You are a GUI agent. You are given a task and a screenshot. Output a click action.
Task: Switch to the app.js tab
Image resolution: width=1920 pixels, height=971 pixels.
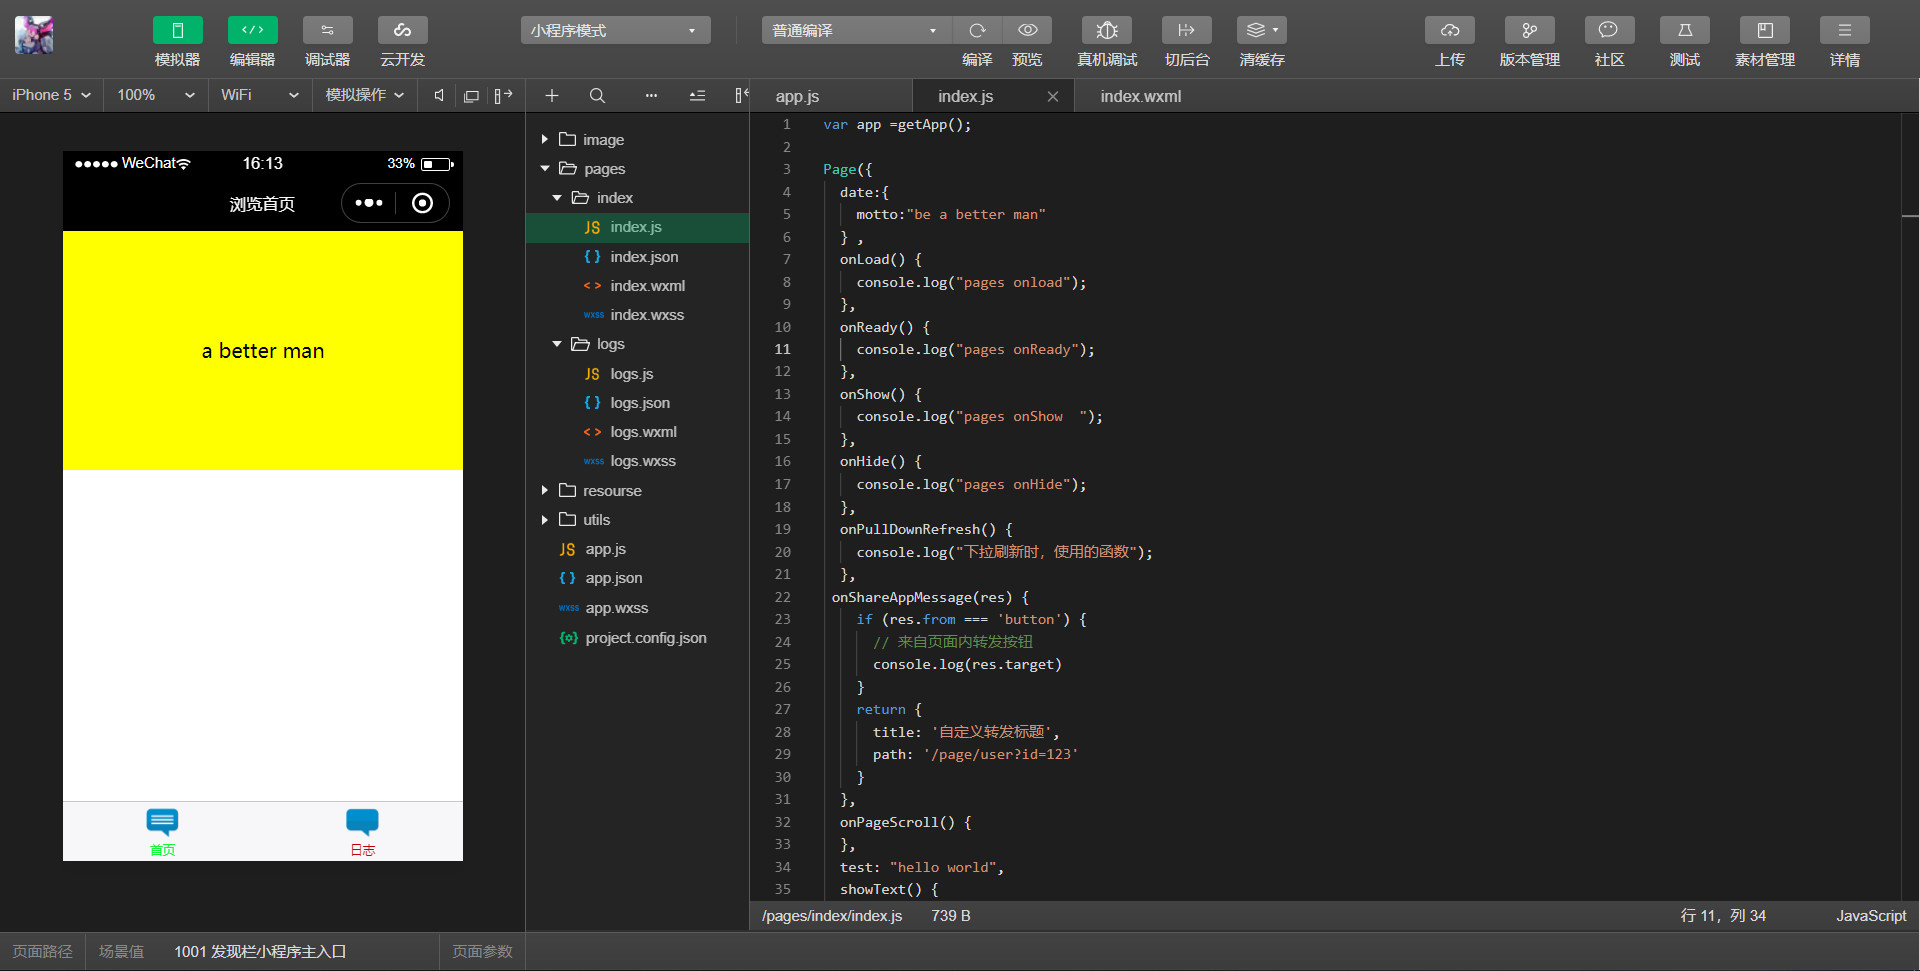coord(797,97)
